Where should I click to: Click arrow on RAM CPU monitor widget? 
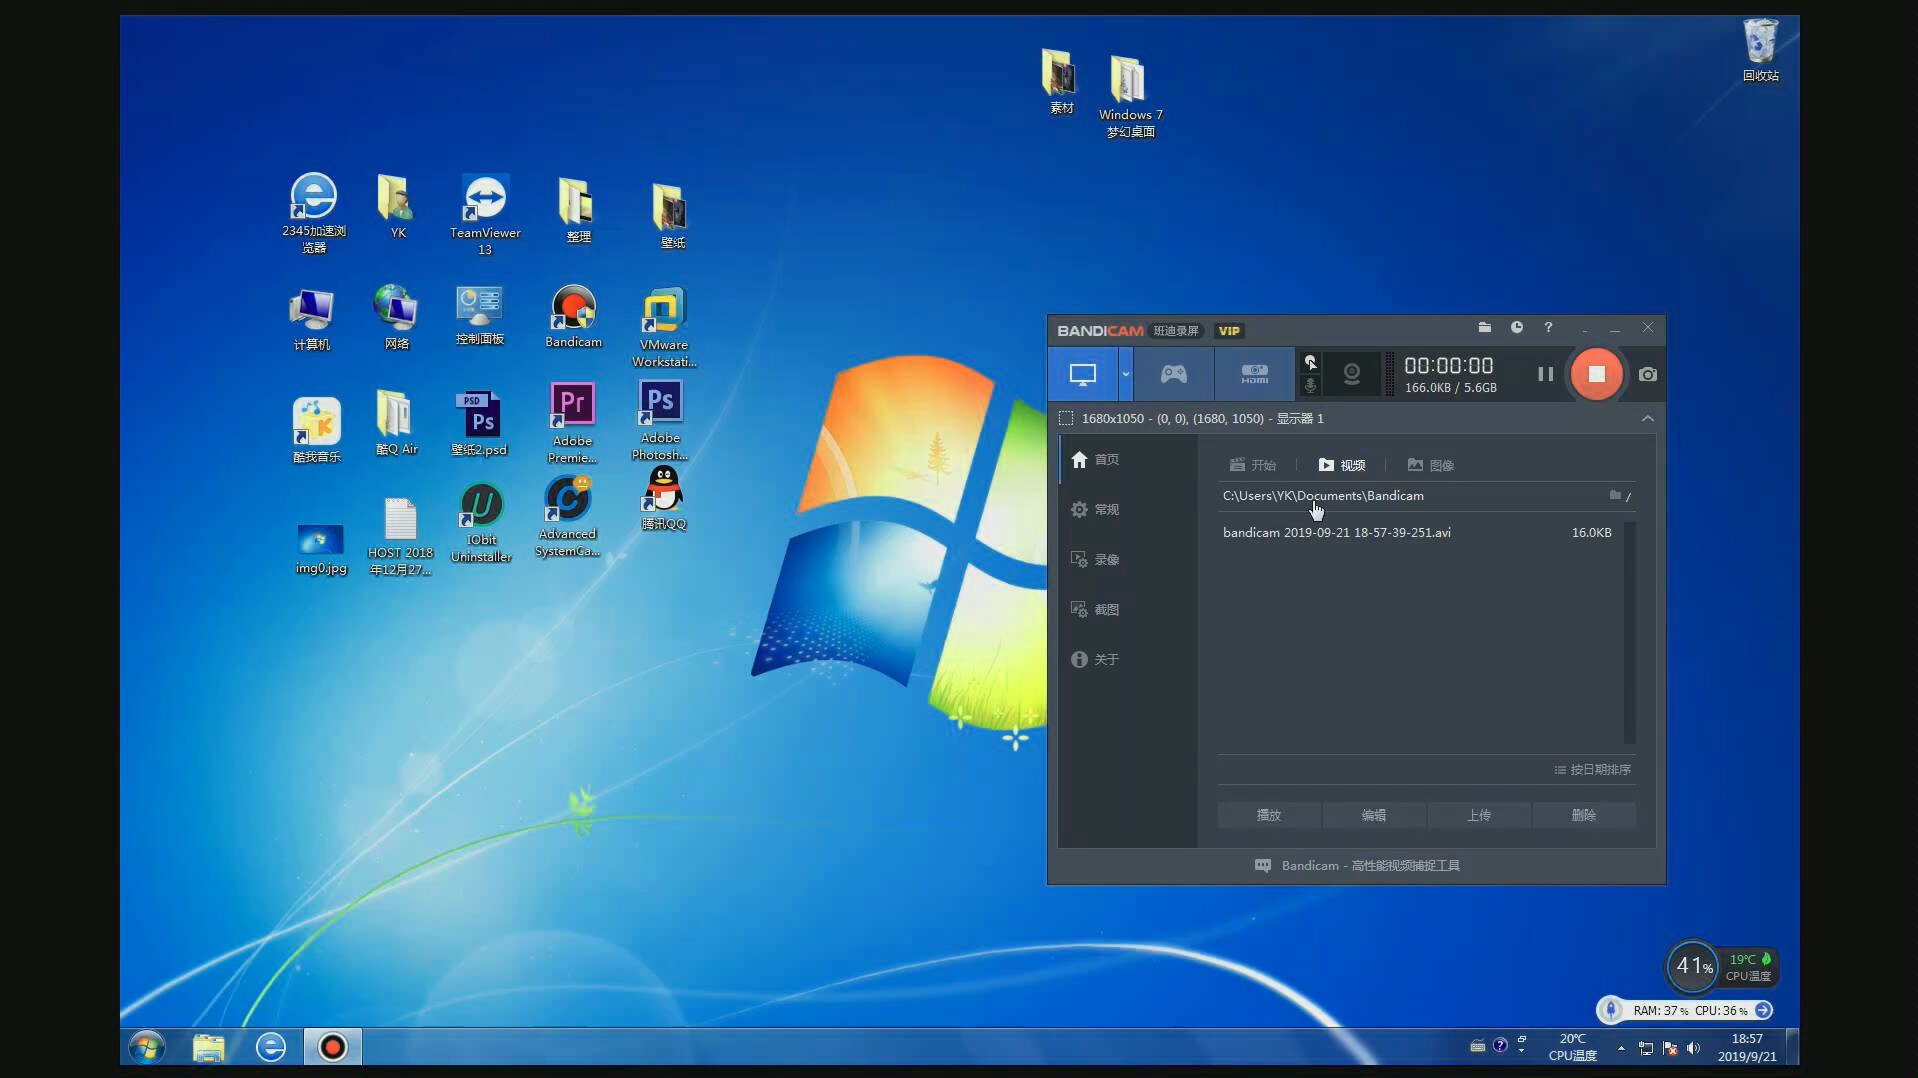coord(1763,1010)
